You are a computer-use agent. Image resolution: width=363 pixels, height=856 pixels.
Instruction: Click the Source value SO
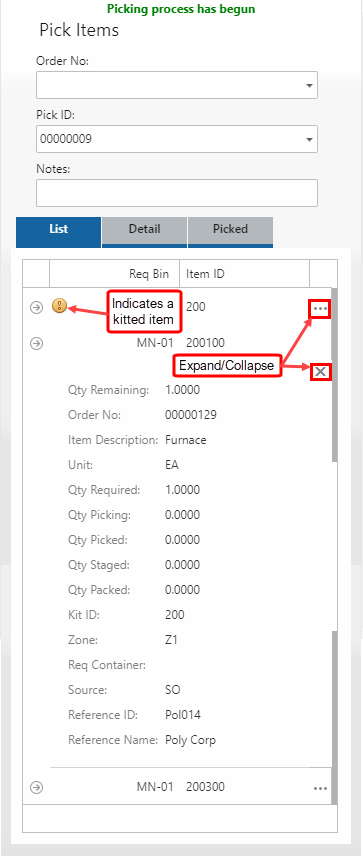pos(172,690)
